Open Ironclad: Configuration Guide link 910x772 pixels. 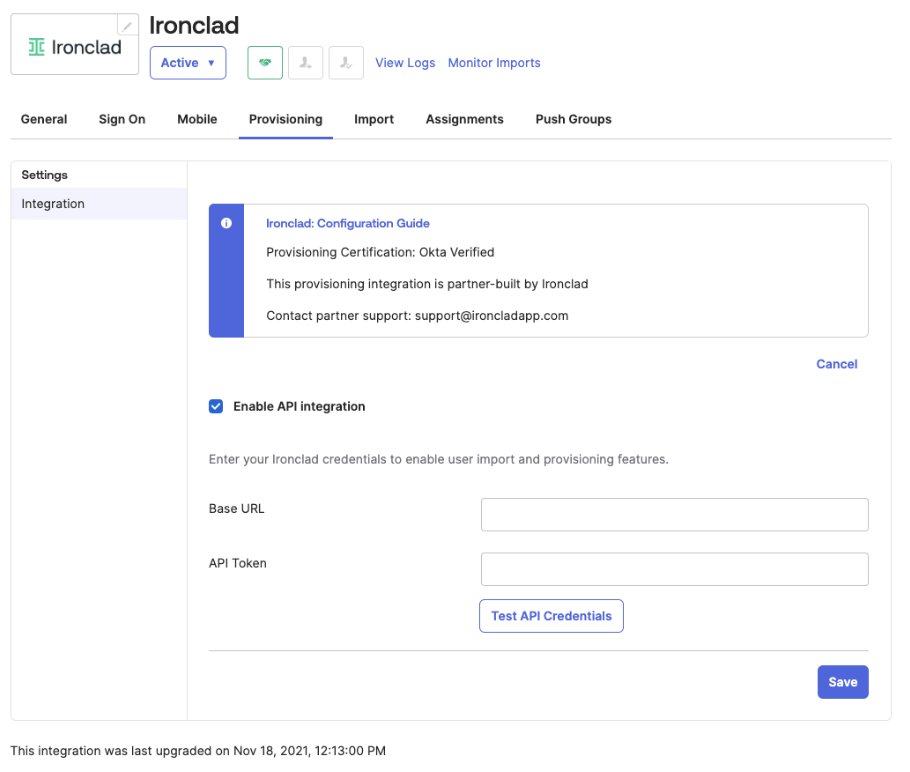point(348,223)
